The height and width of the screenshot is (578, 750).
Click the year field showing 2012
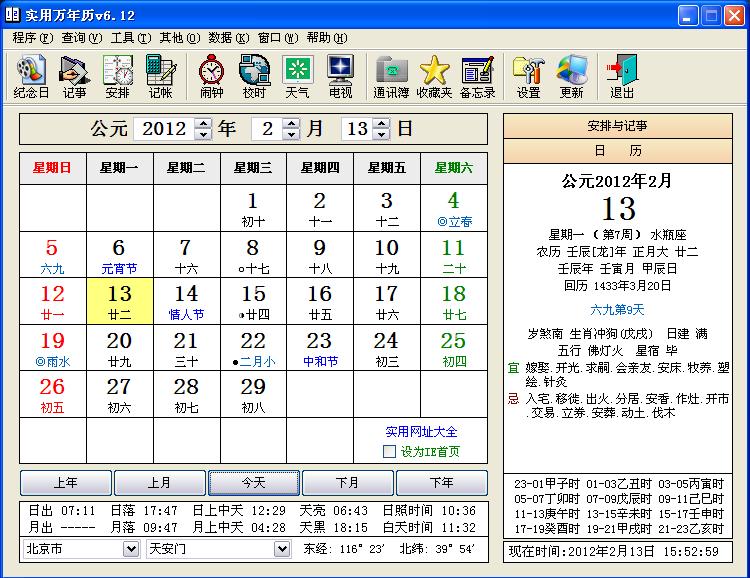click(x=164, y=129)
